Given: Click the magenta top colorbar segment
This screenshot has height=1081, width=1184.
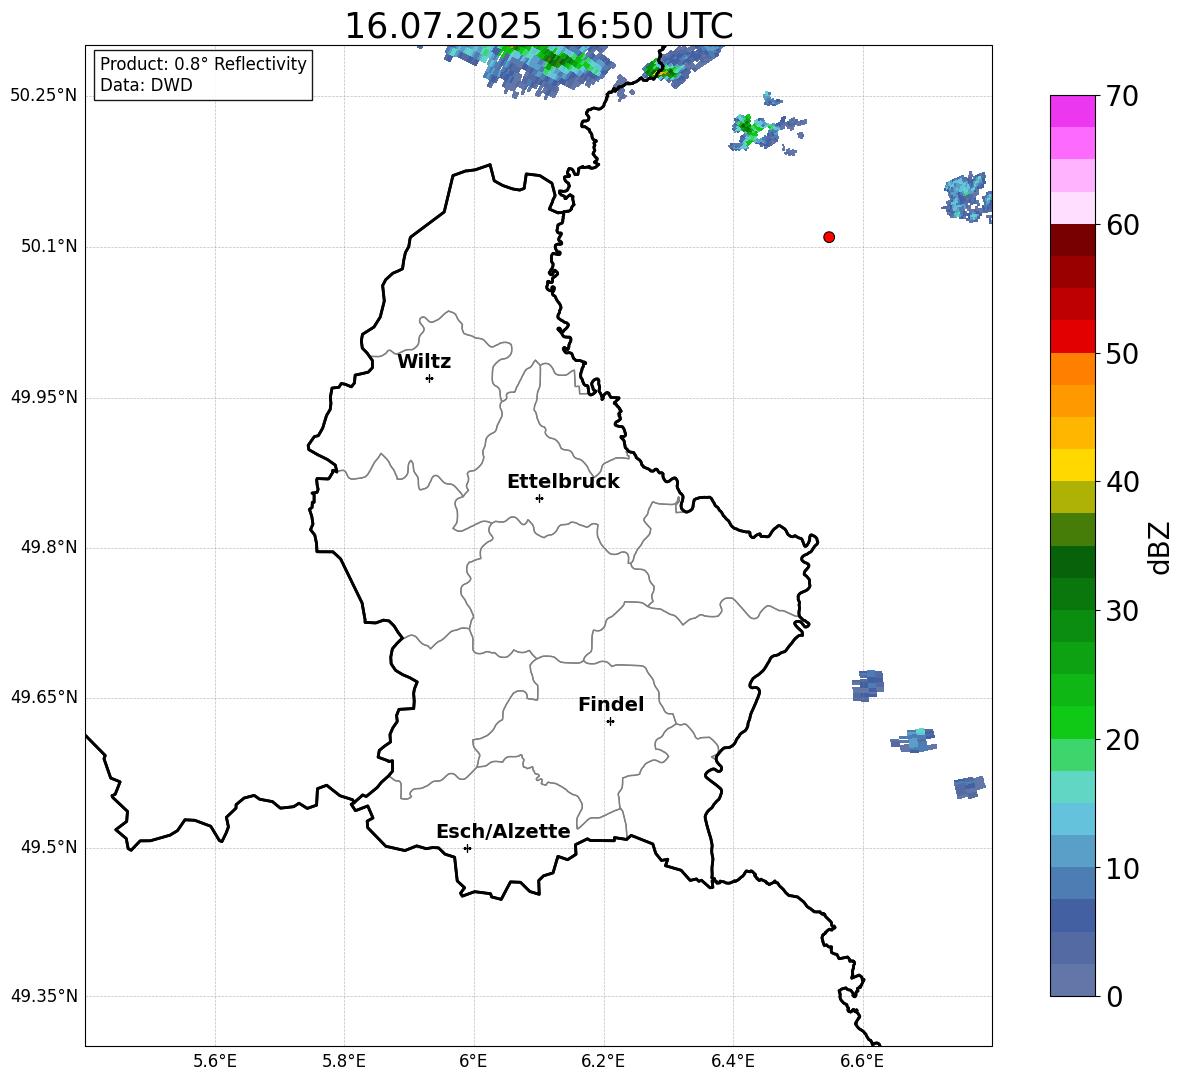Looking at the screenshot, I should 1072,111.
